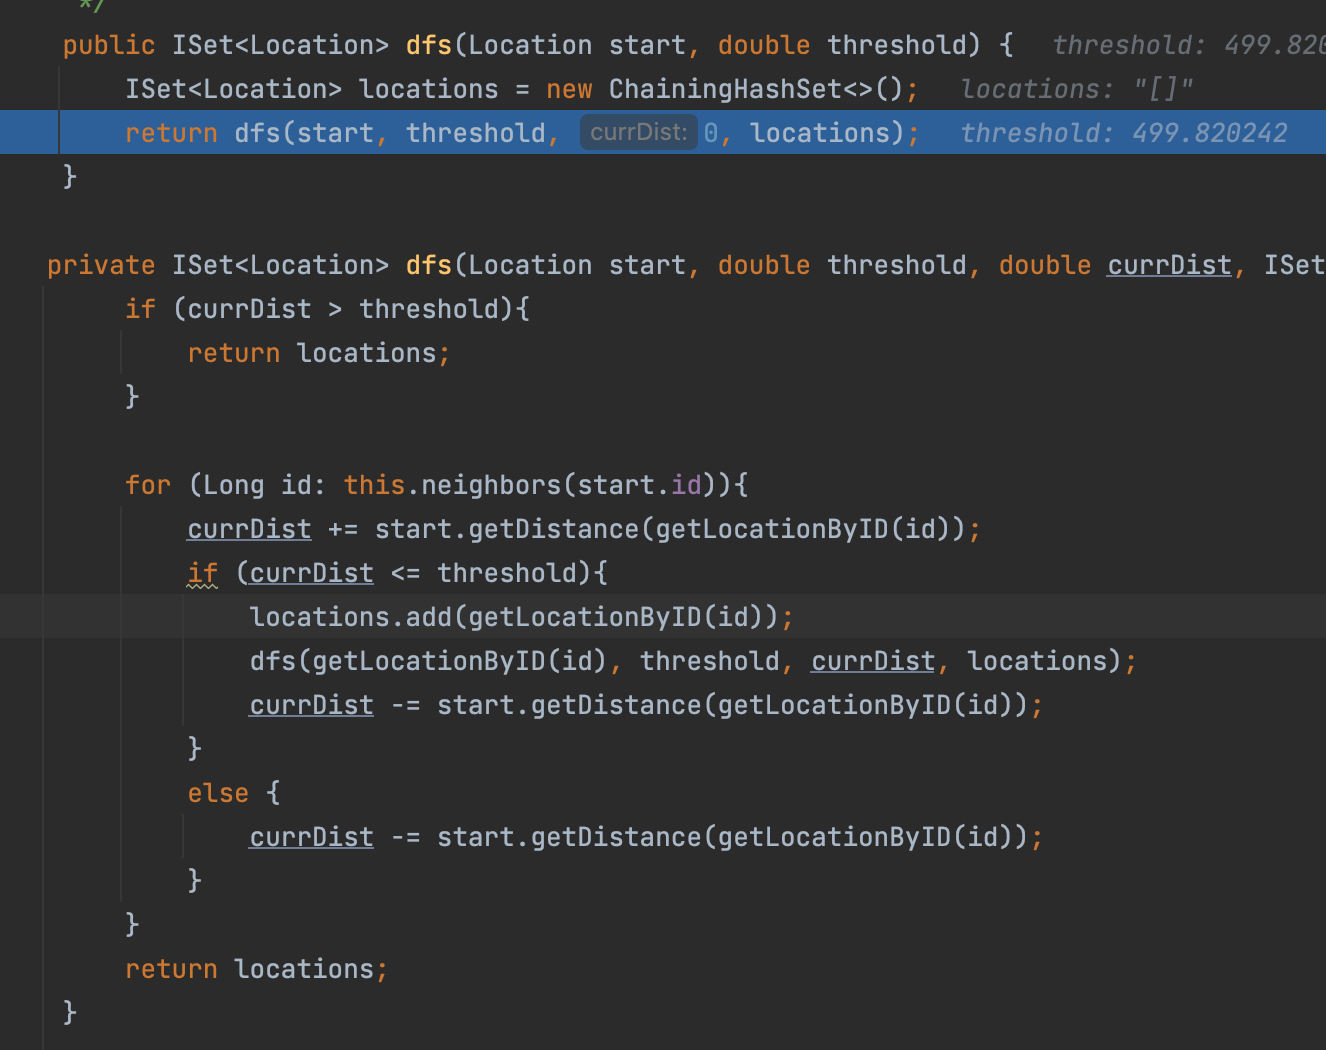The width and height of the screenshot is (1326, 1050).
Task: Click the final "return locations;" statement
Action: tap(255, 969)
